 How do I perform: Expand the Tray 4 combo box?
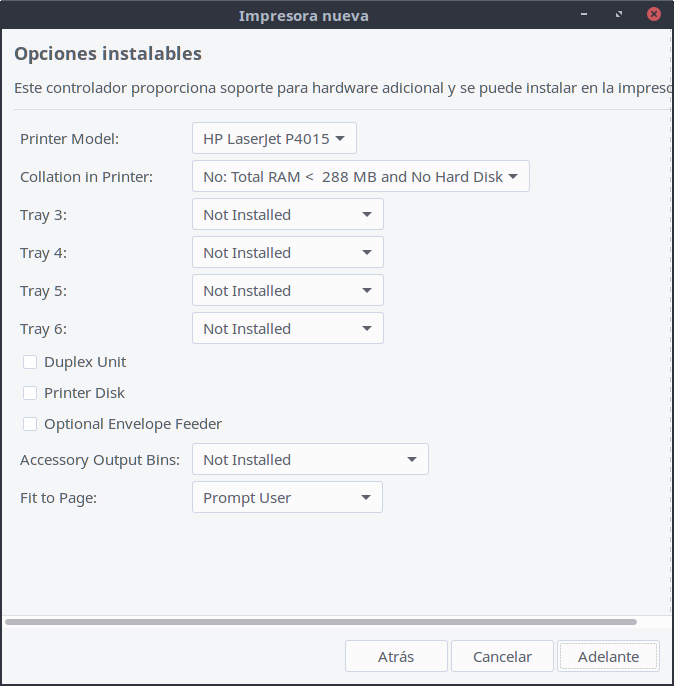(287, 253)
